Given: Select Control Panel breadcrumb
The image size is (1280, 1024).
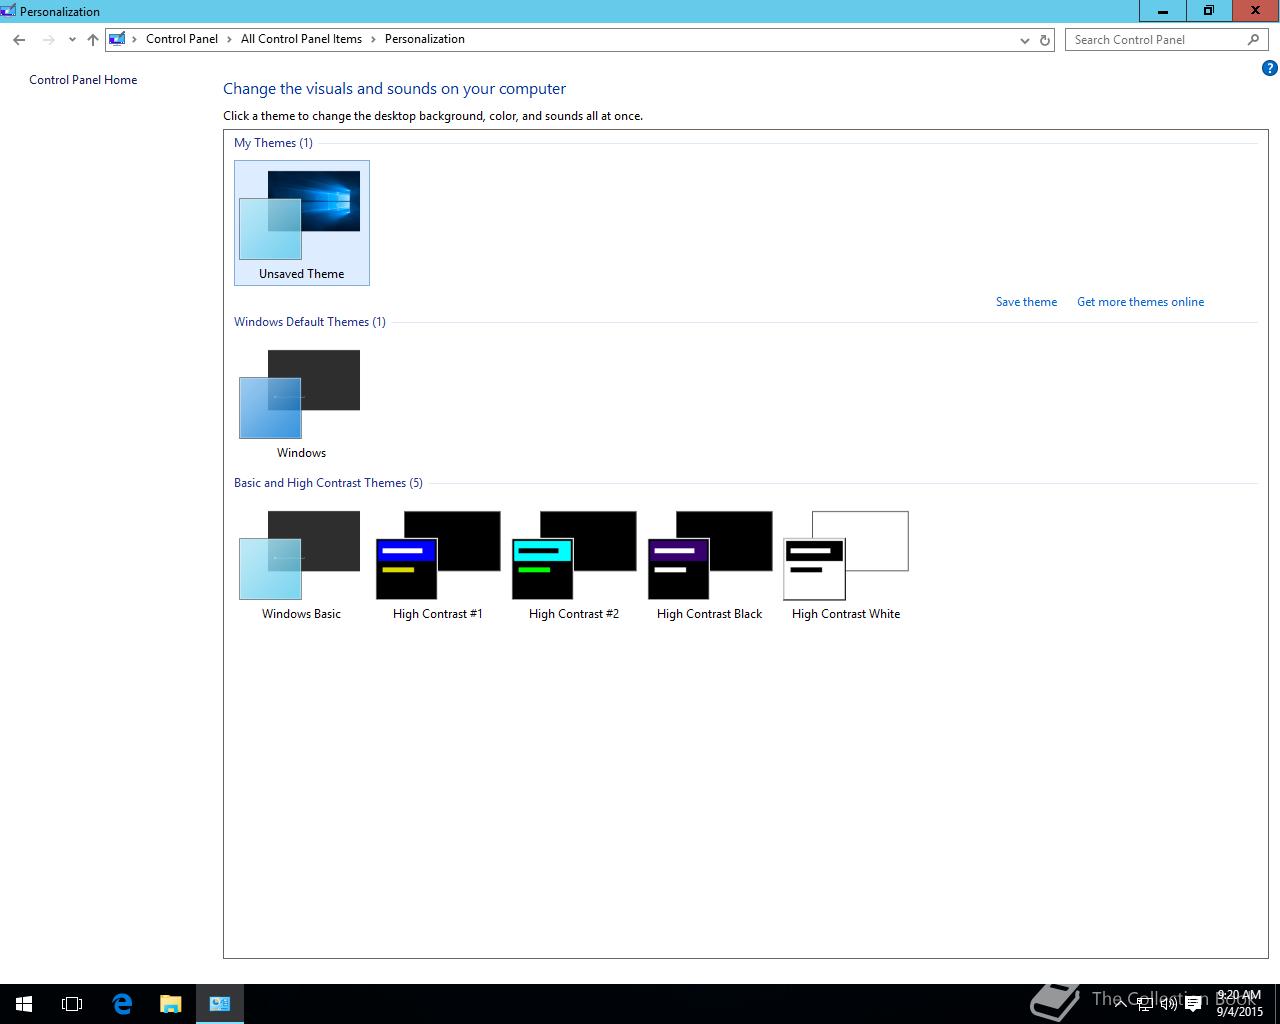Looking at the screenshot, I should click(182, 39).
